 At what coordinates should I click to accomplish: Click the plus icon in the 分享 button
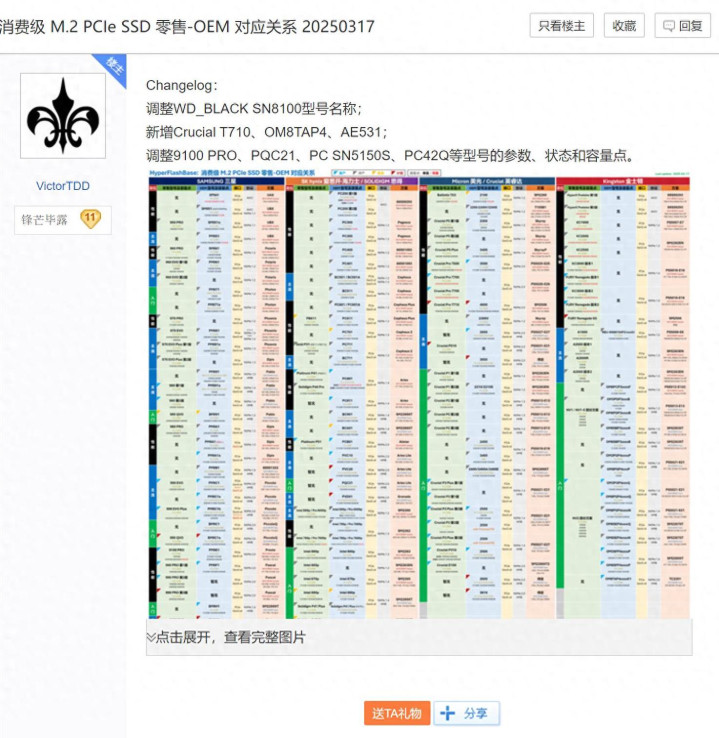[x=447, y=713]
